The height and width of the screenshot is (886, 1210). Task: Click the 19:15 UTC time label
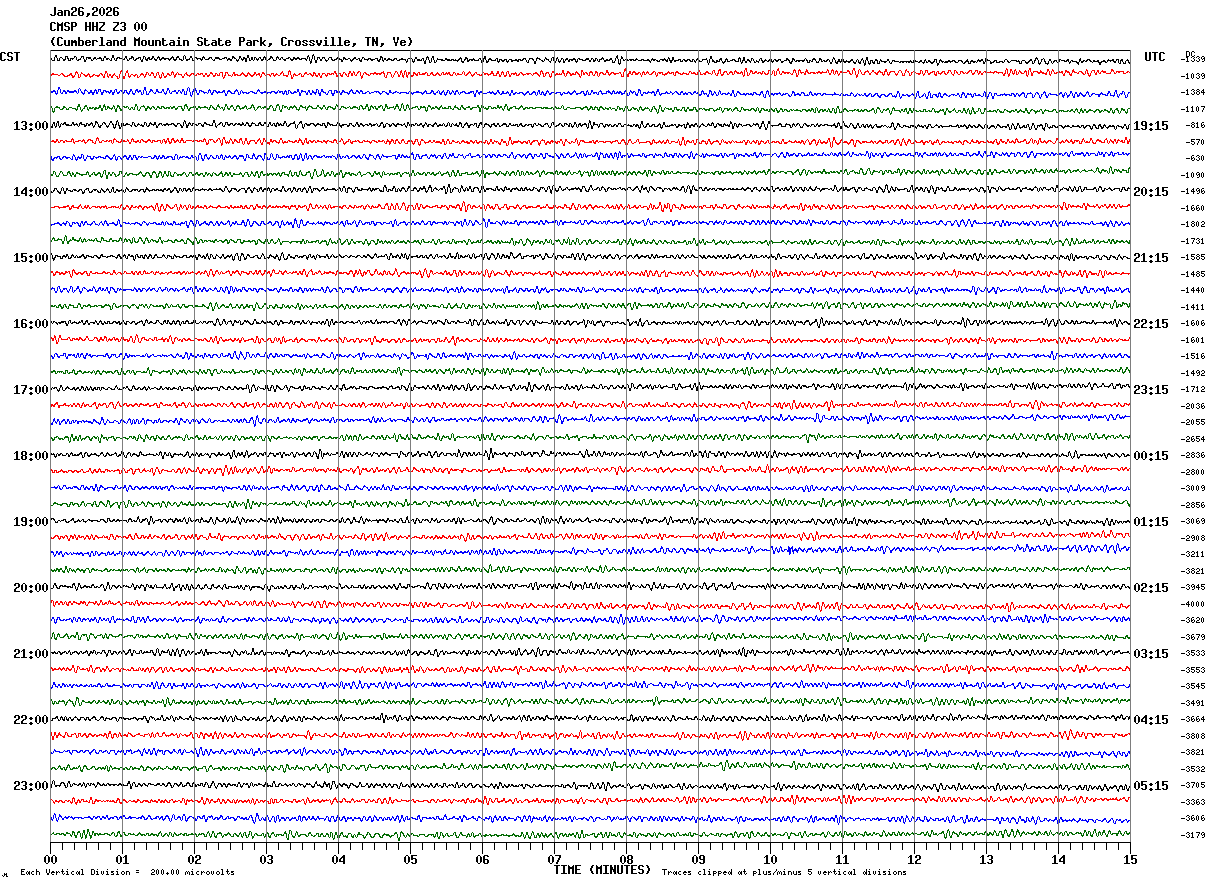[1151, 126]
